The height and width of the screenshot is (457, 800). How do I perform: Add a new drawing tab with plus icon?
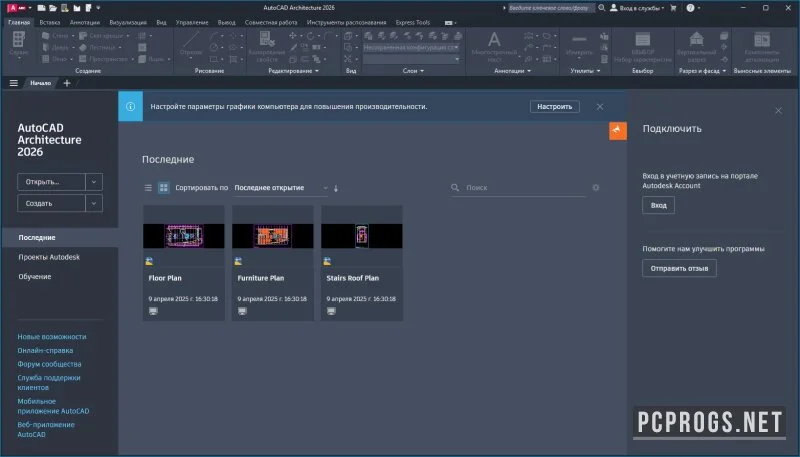pos(67,83)
